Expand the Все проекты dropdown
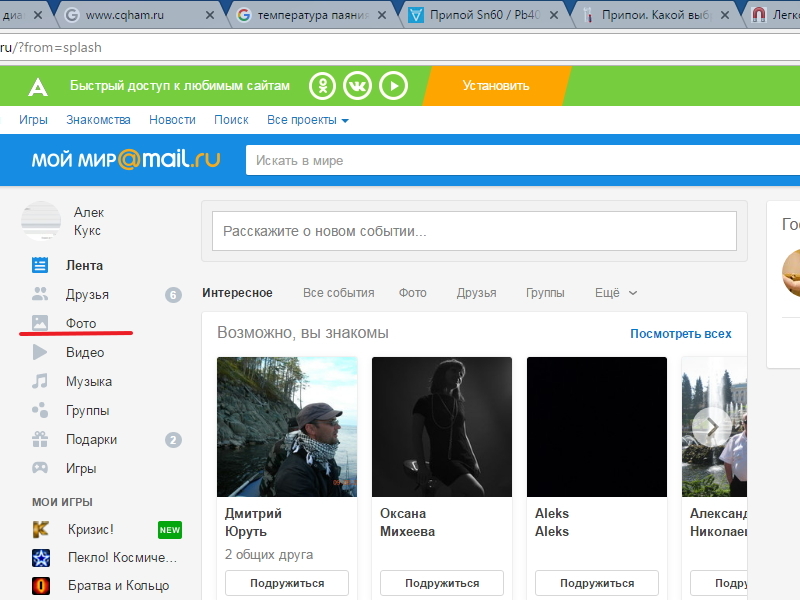 point(308,120)
